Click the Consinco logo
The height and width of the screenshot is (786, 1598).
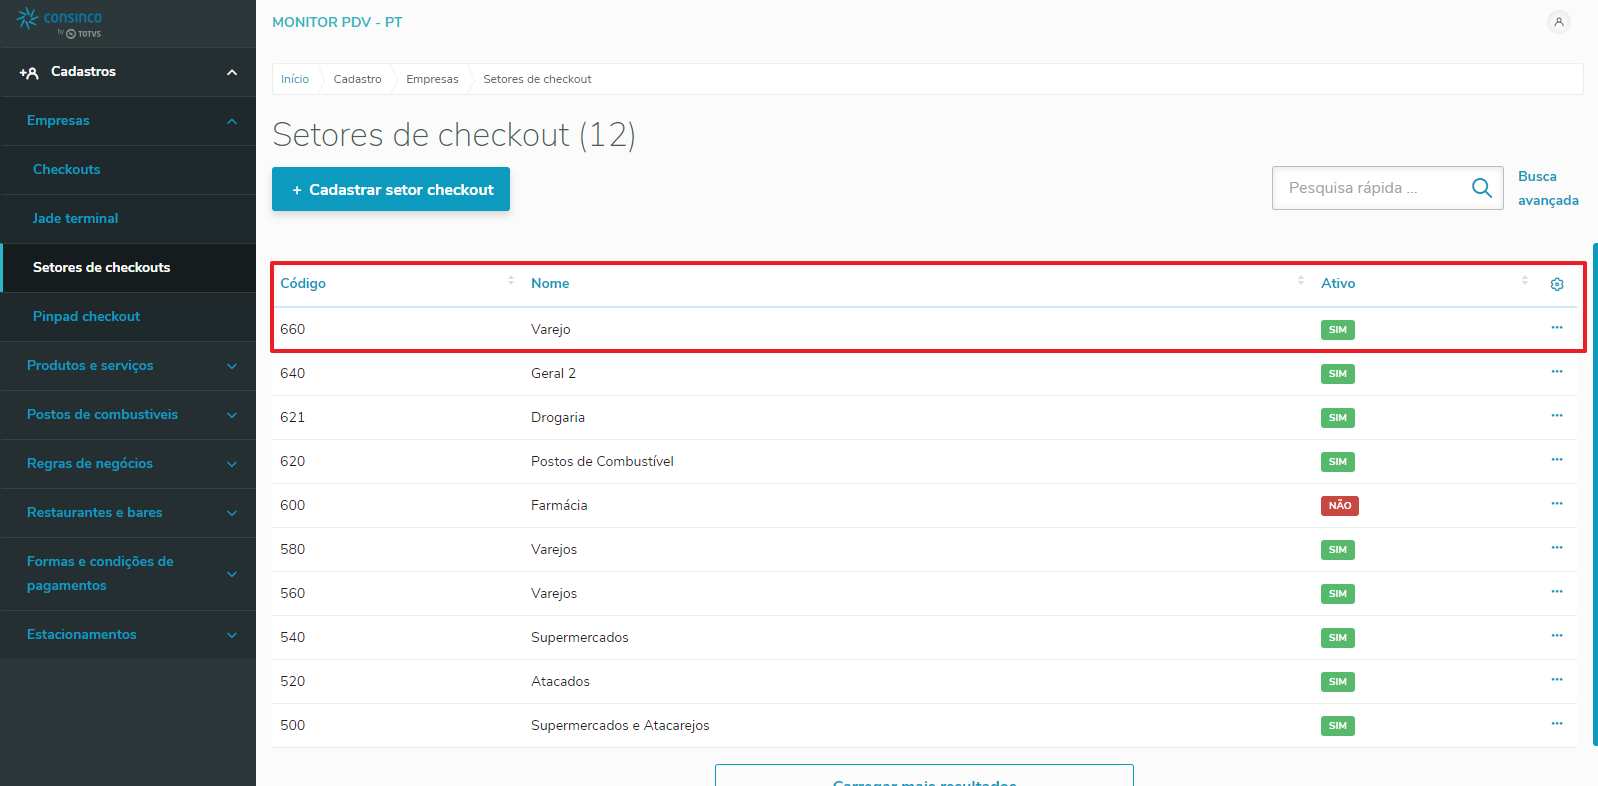[x=60, y=22]
